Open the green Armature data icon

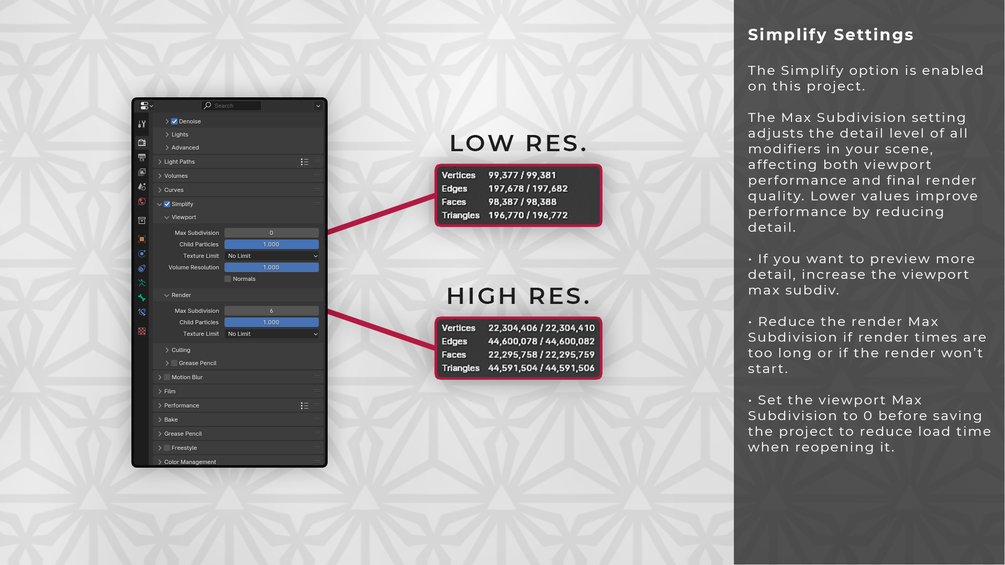(x=142, y=282)
